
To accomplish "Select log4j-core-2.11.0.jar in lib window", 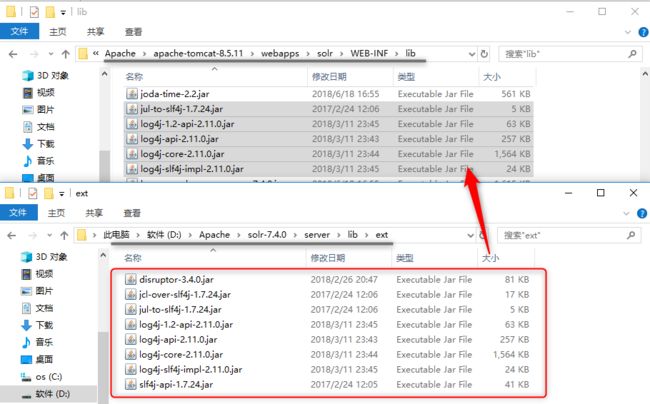I will pos(328,154).
